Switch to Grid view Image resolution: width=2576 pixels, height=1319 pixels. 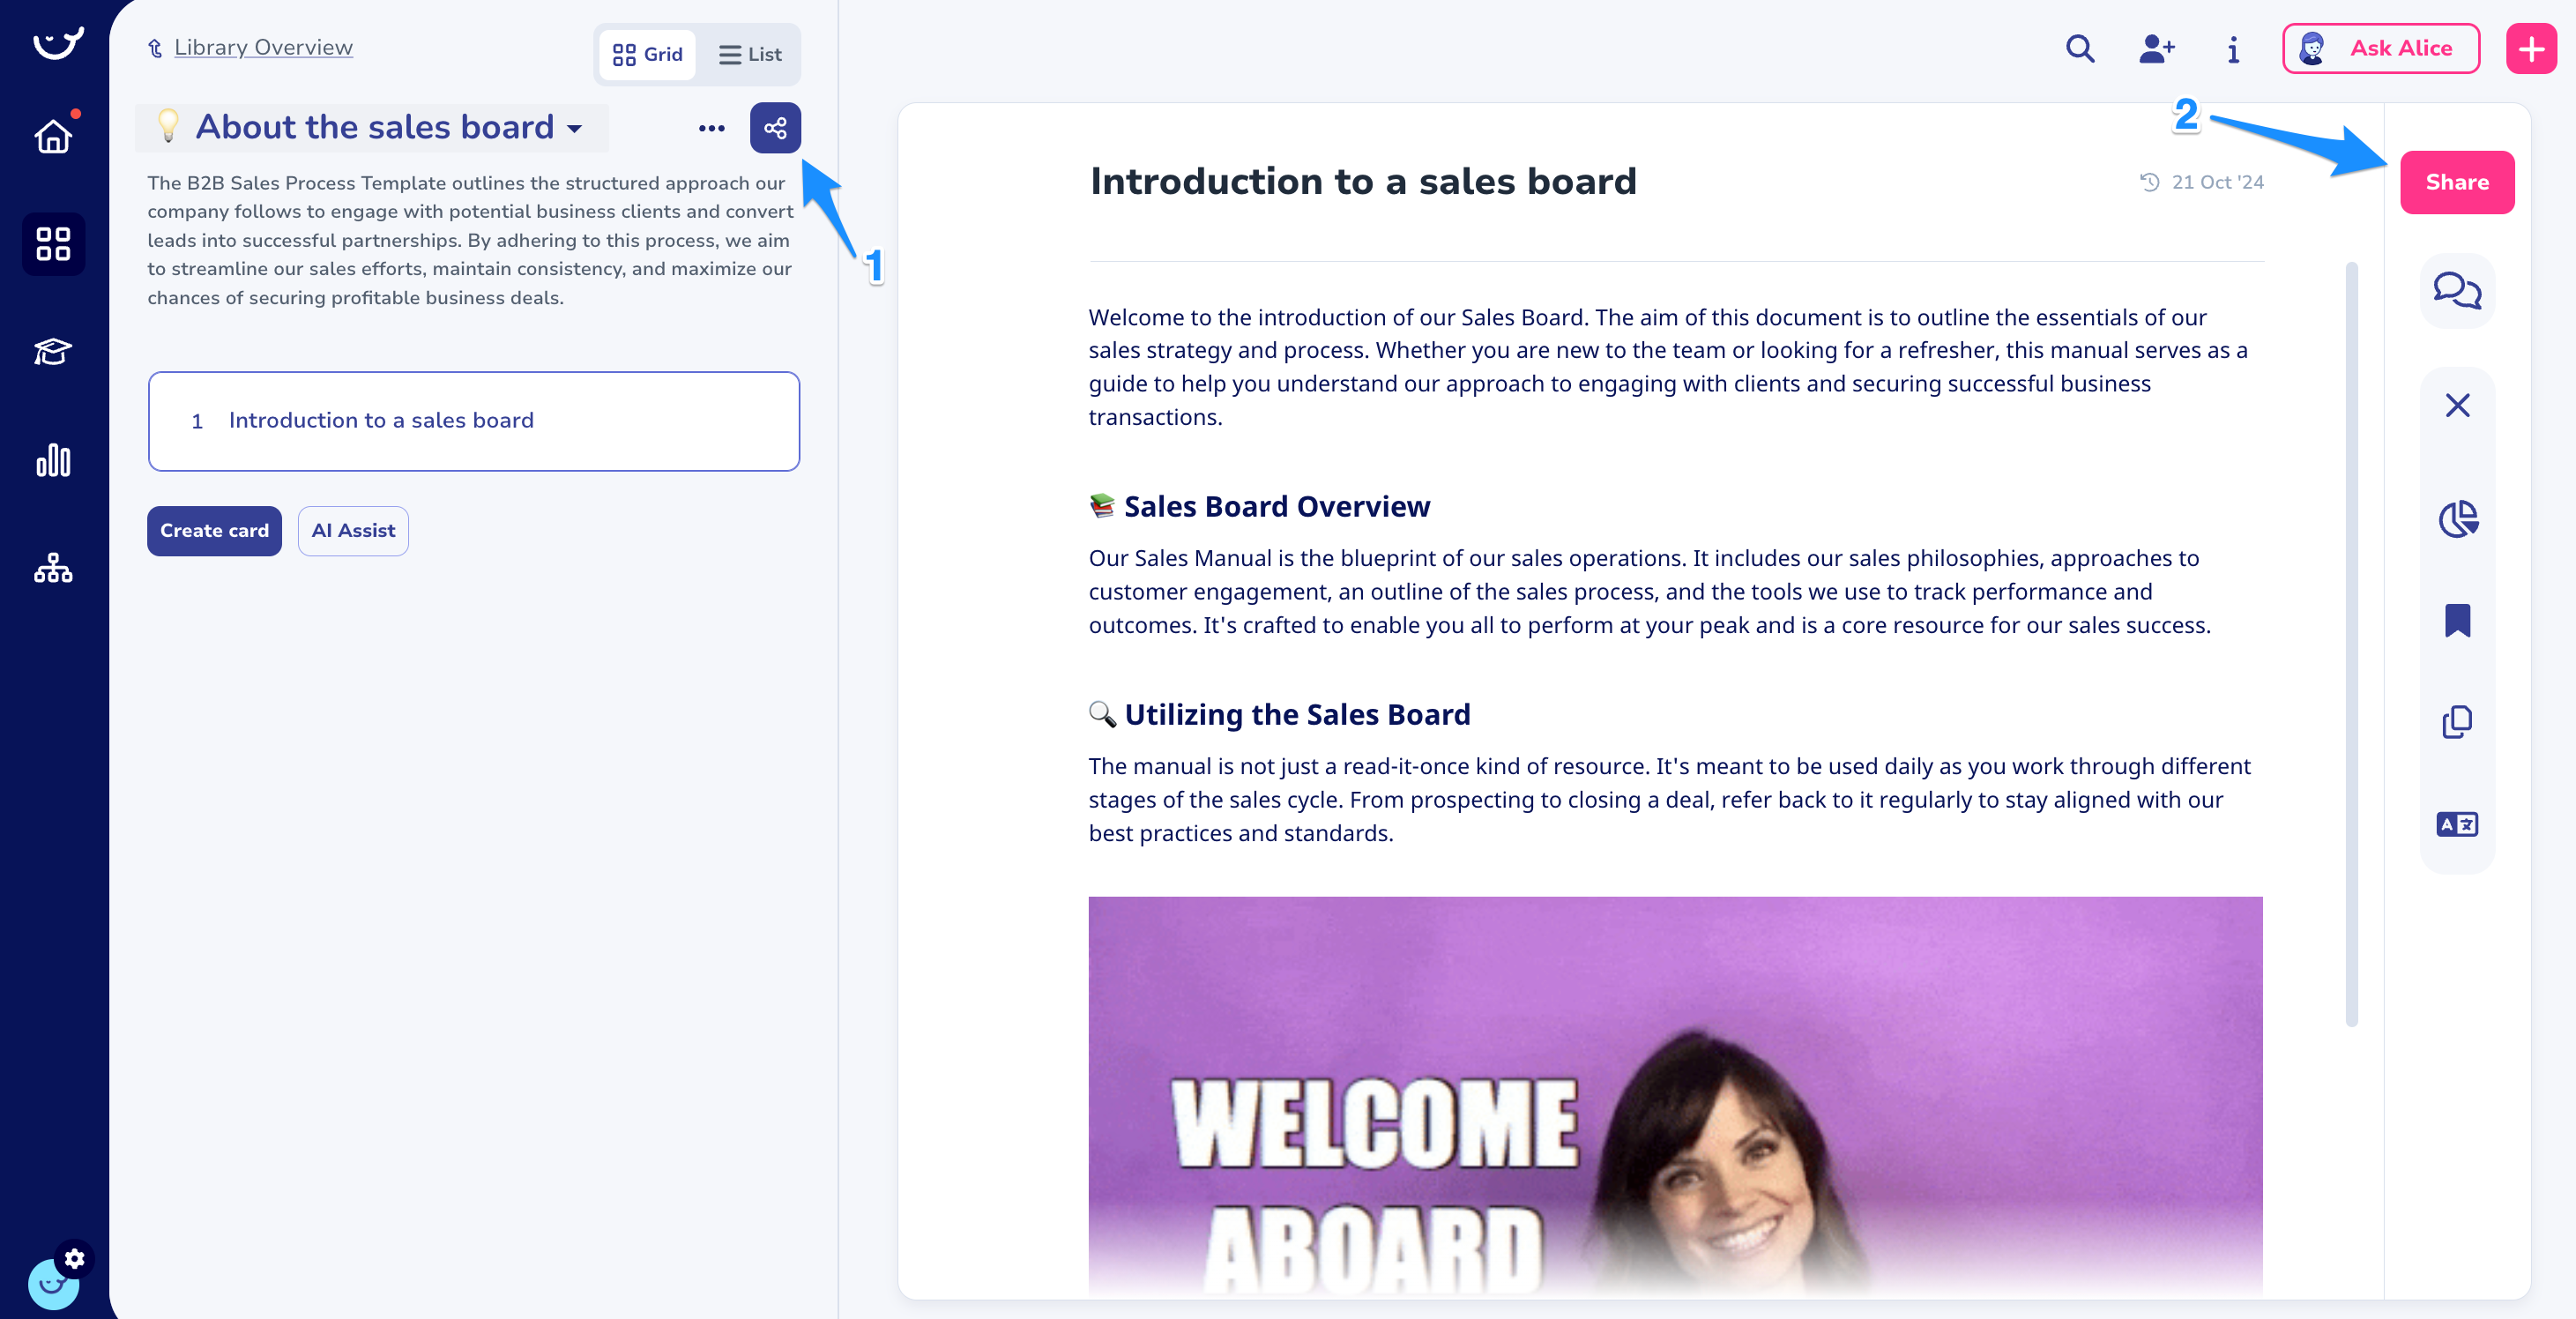647,54
